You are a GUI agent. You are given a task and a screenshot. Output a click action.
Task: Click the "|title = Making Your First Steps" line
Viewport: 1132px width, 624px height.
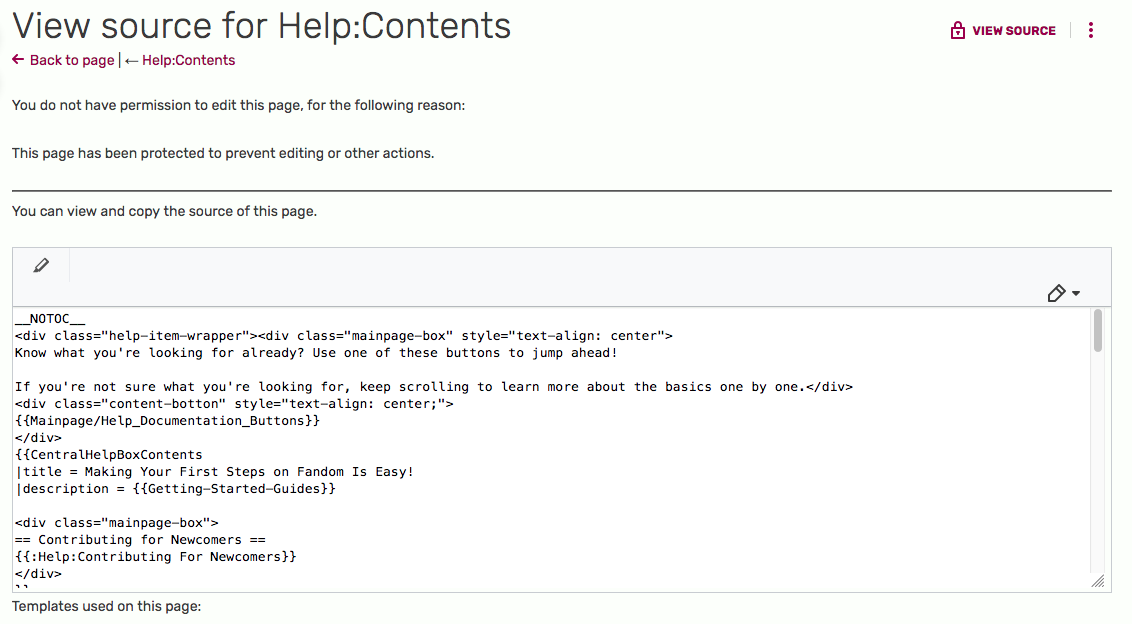214,472
